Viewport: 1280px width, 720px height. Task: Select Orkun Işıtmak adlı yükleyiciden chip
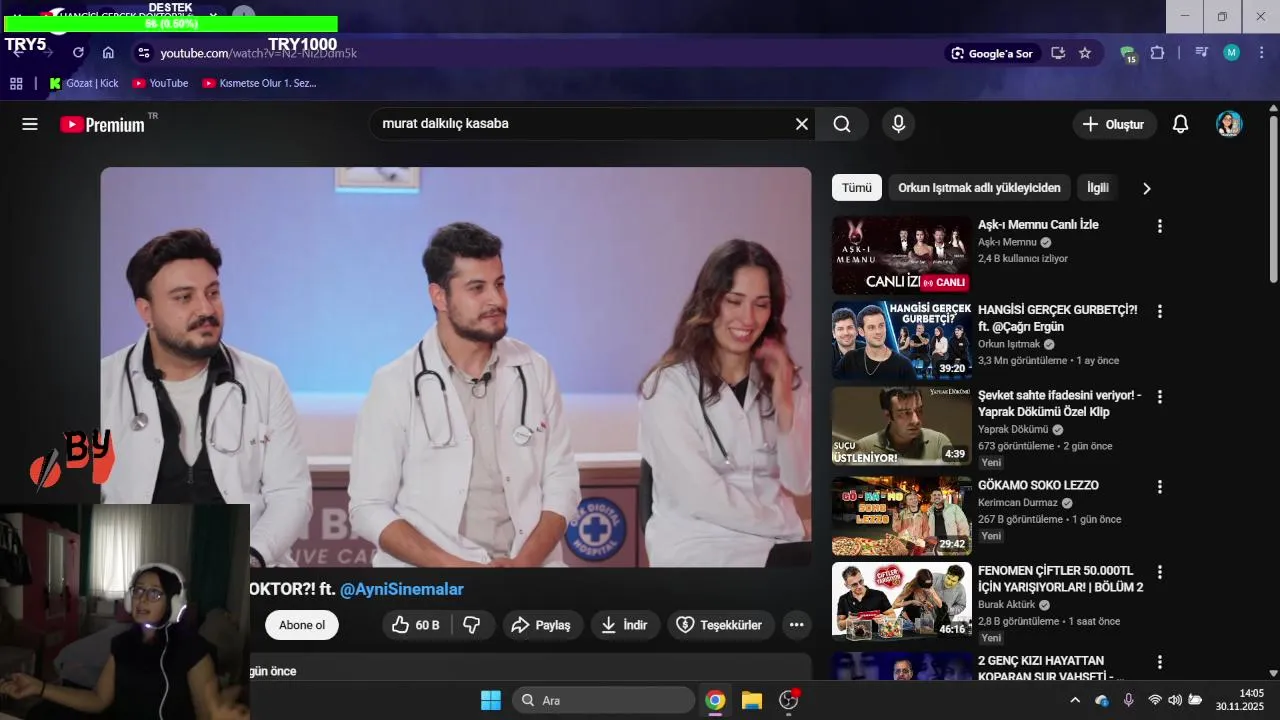pos(979,188)
